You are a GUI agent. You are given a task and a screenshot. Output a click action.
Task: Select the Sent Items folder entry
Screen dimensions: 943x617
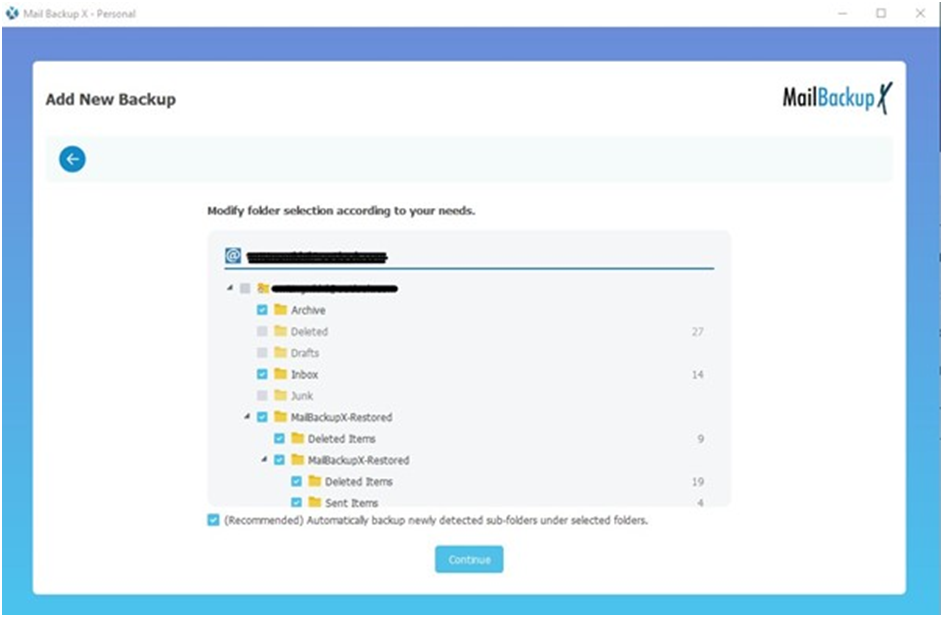351,503
